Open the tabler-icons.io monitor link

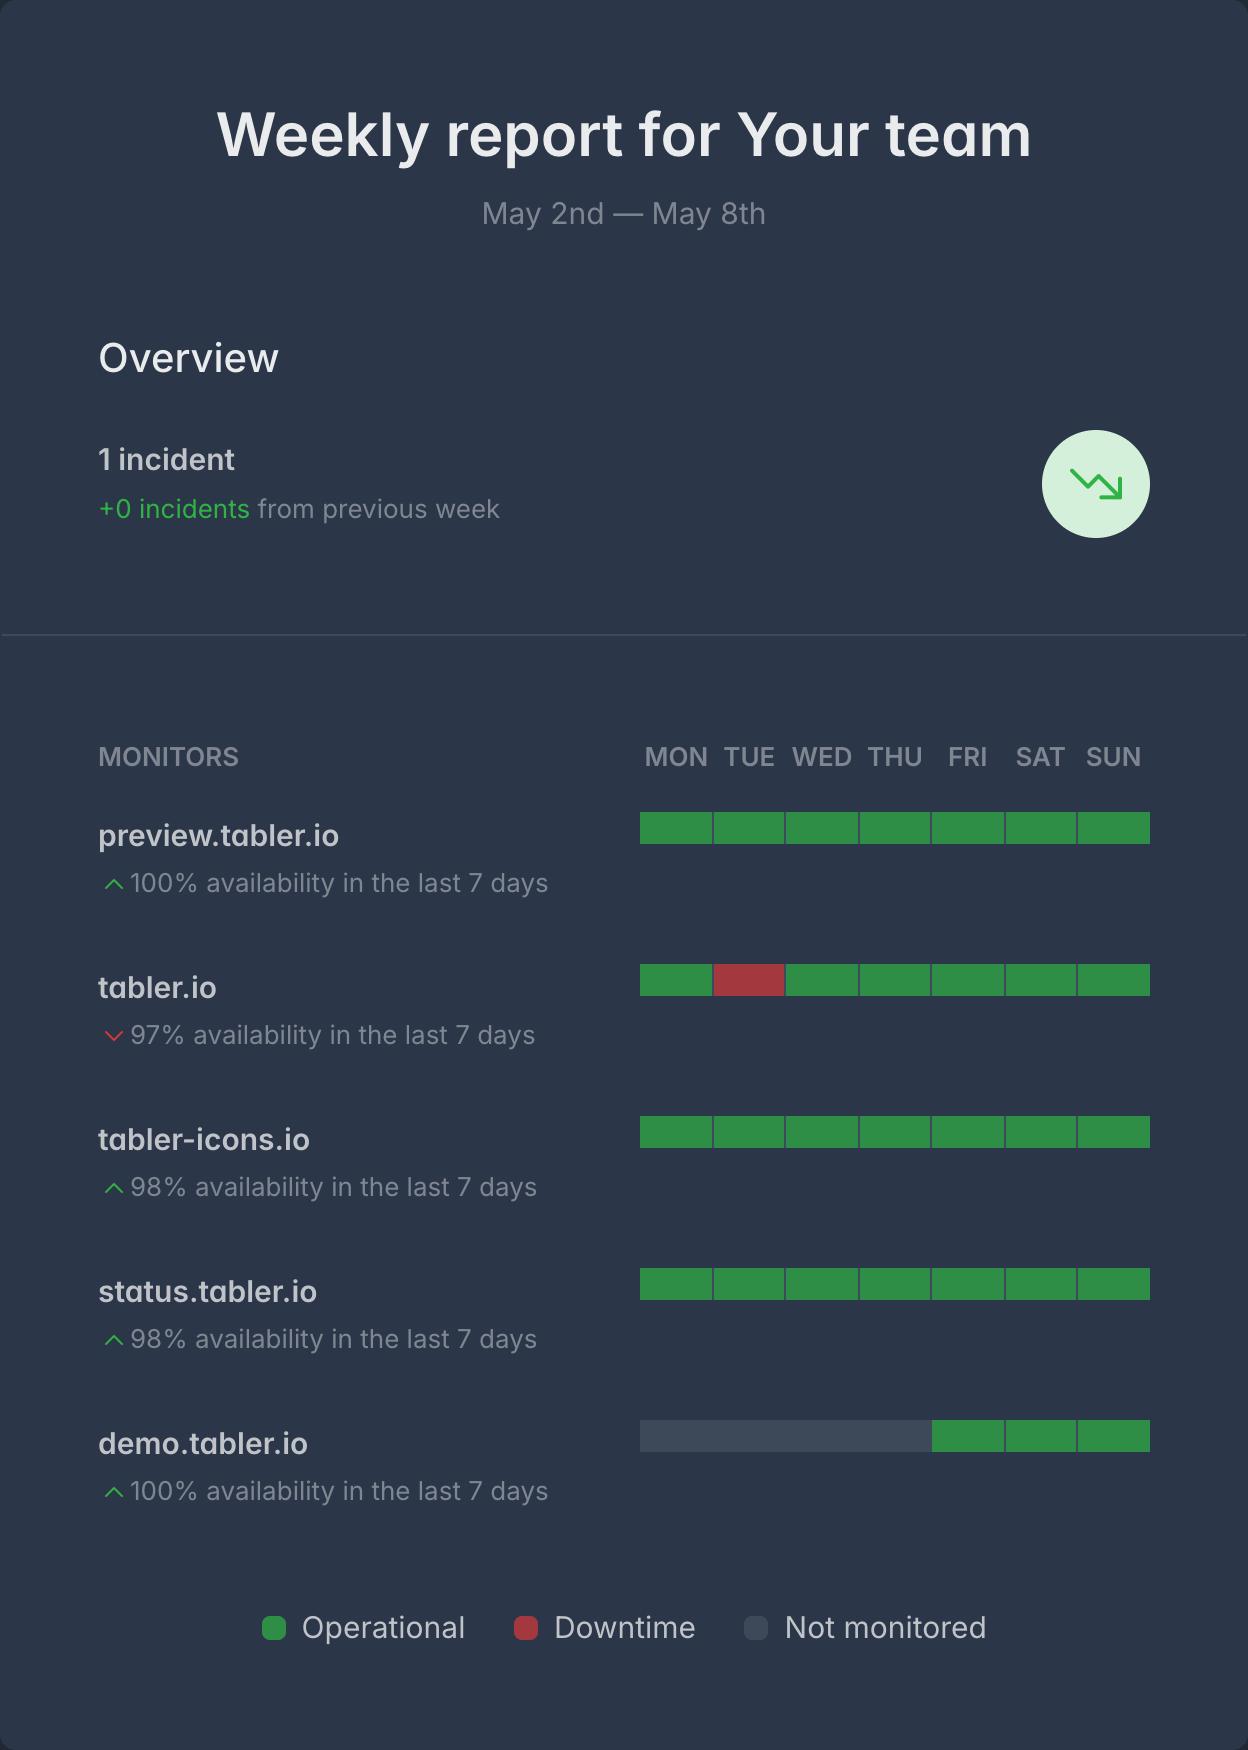click(204, 1140)
